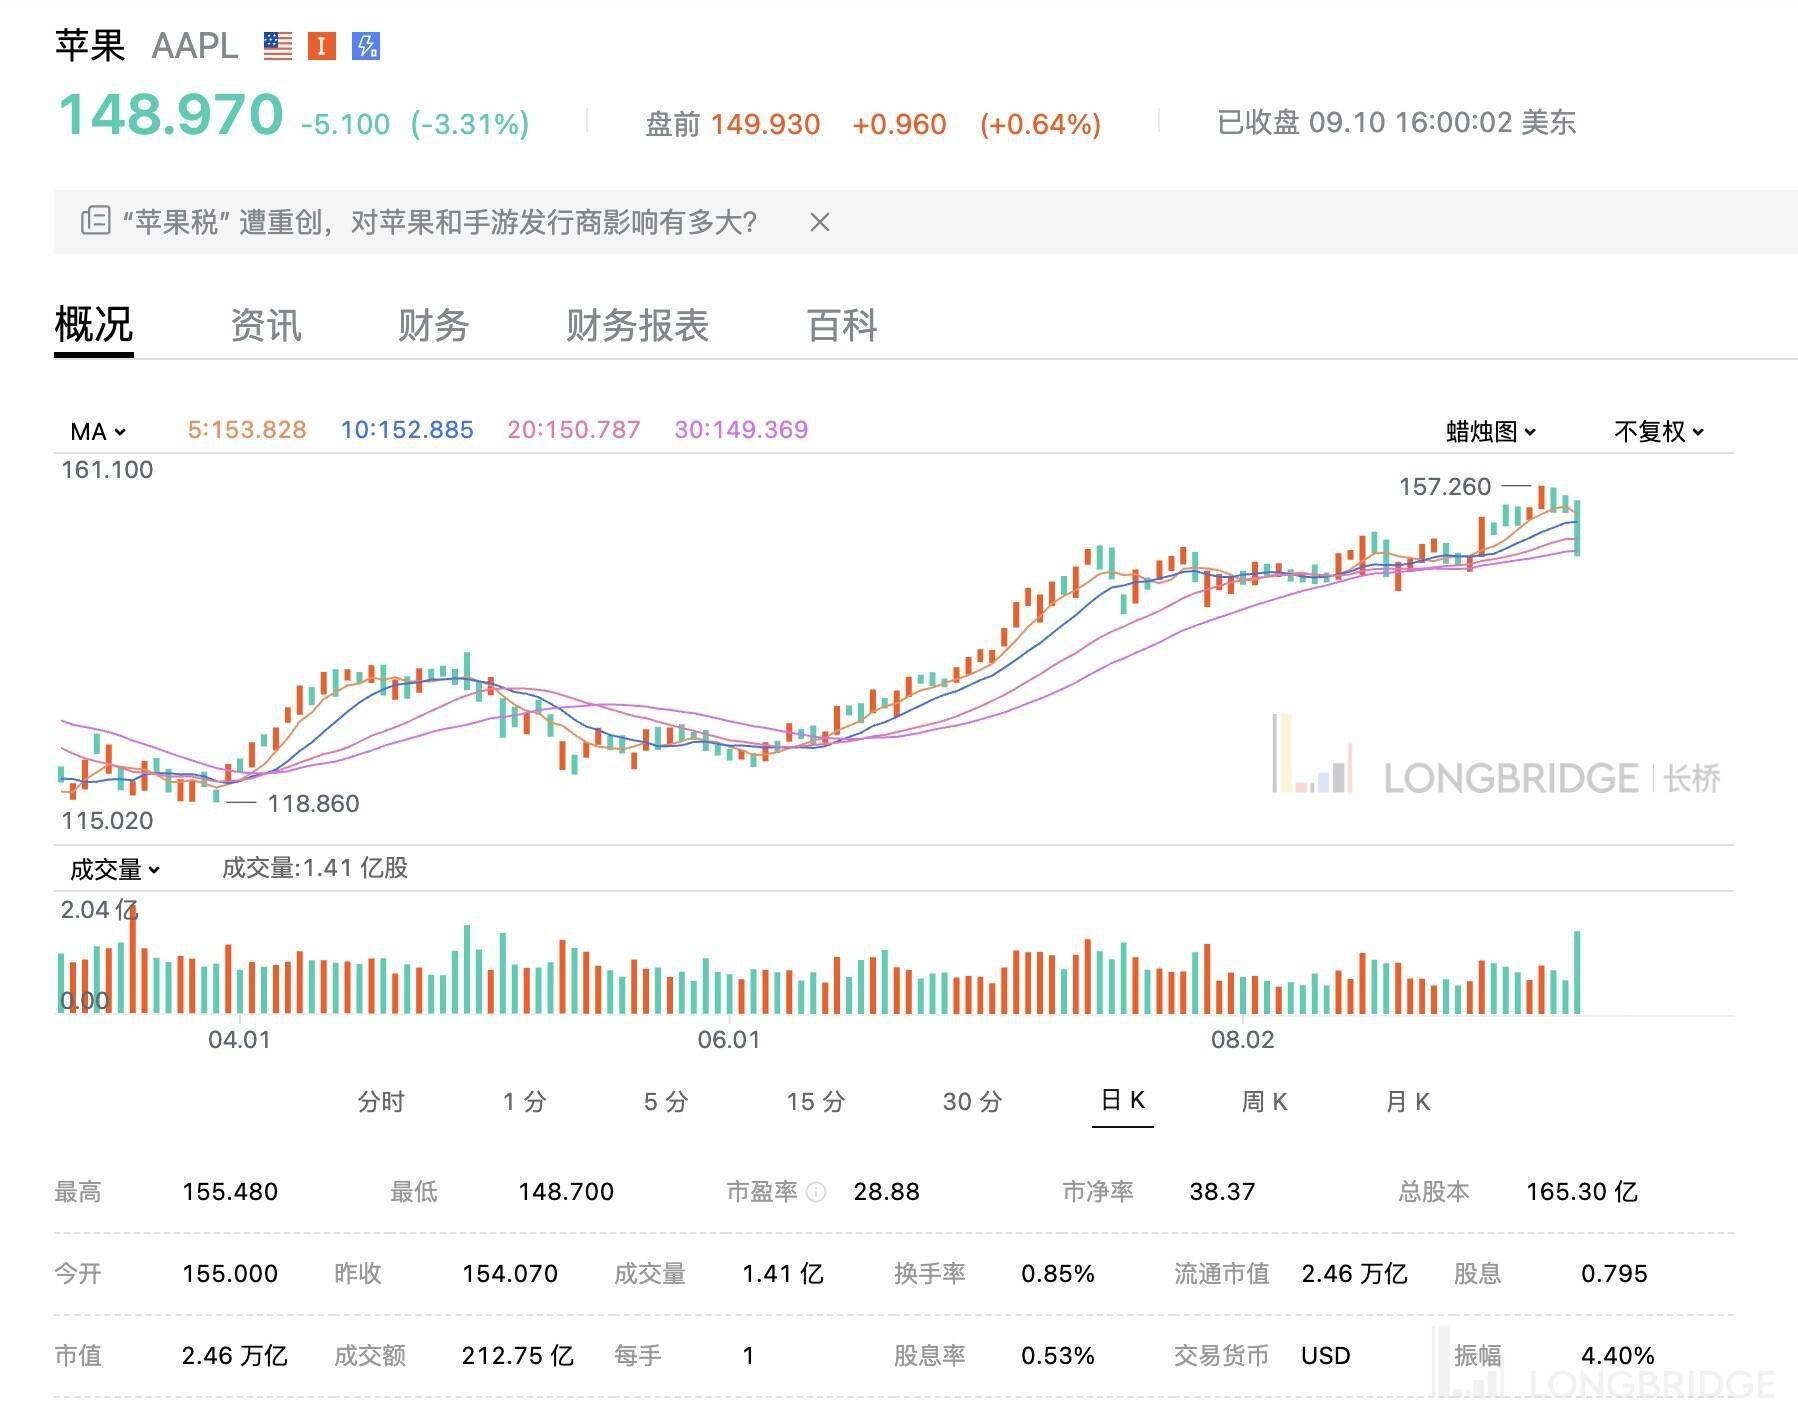
Task: Click the 已收盘 09.10 16:00:02 status
Action: click(1397, 123)
